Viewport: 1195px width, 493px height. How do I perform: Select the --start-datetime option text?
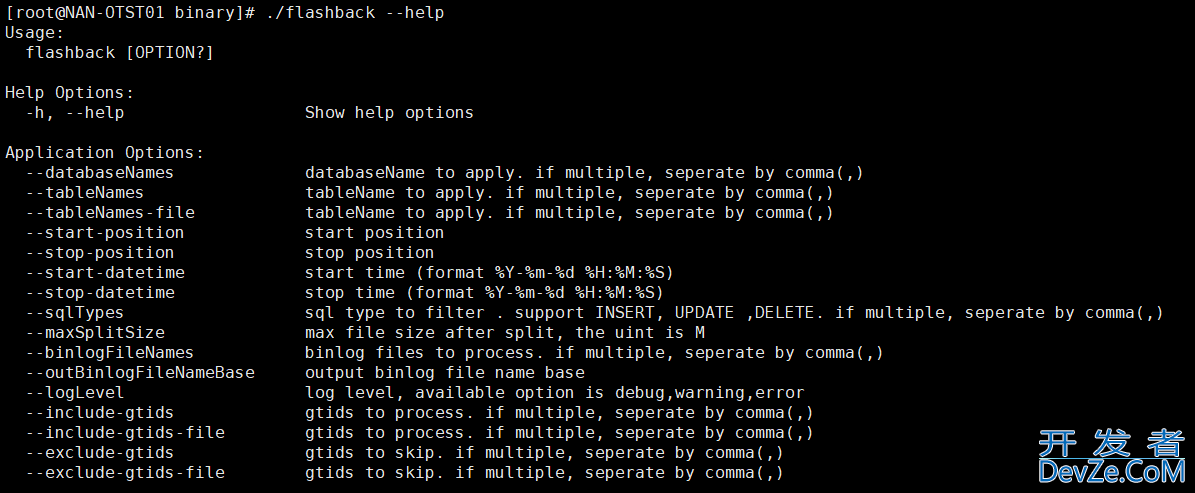coord(104,273)
